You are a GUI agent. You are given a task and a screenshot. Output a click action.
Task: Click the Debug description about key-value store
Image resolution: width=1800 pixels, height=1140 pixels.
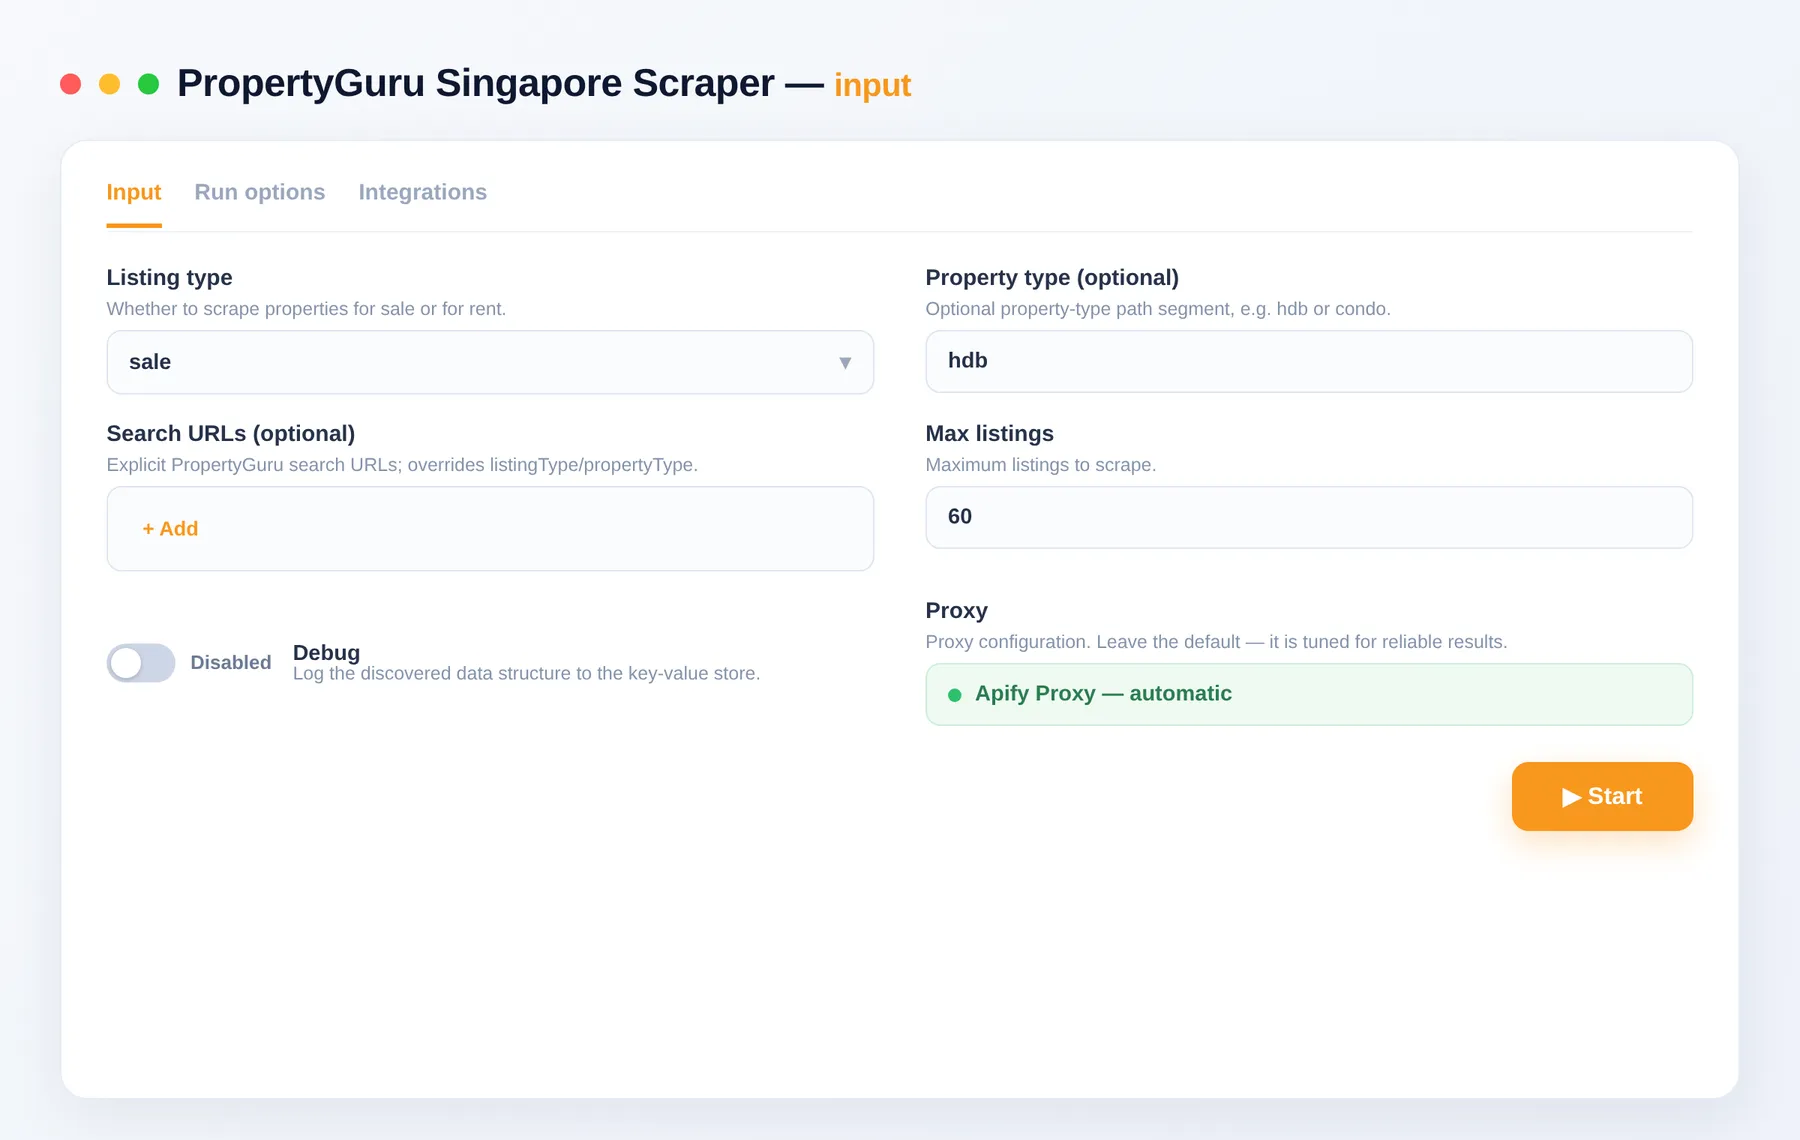(527, 674)
